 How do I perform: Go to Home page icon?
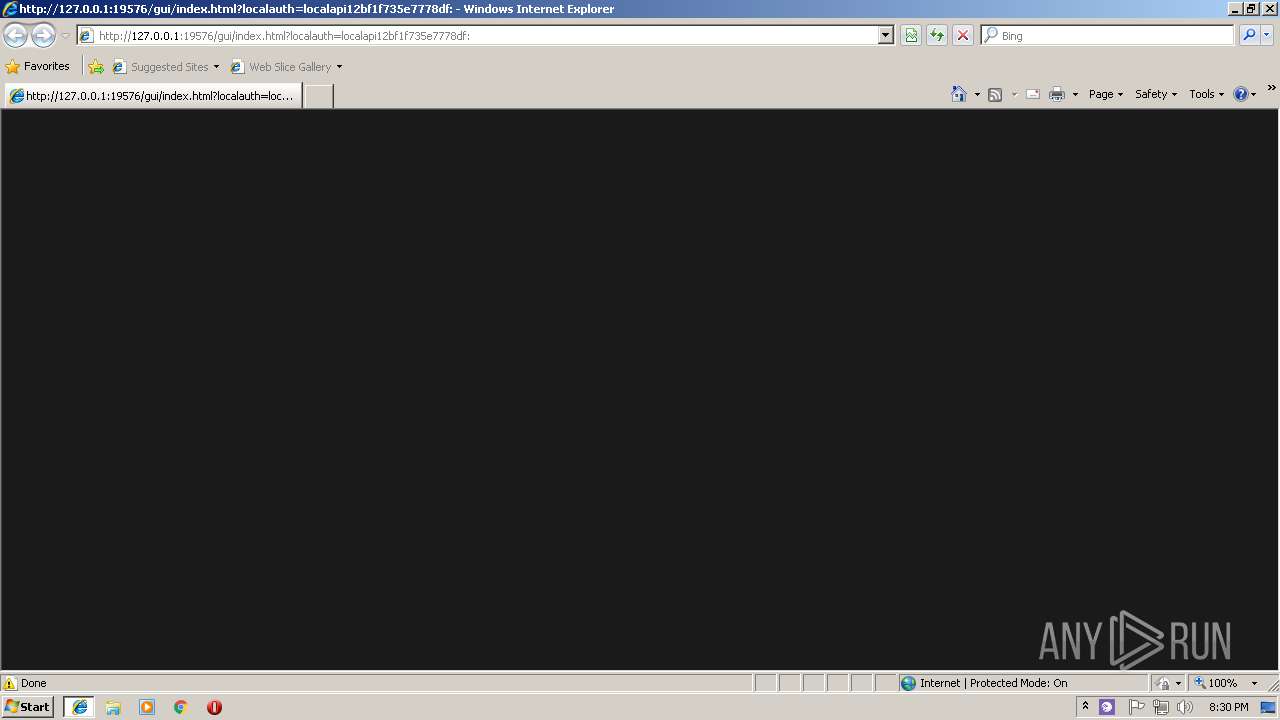(959, 94)
